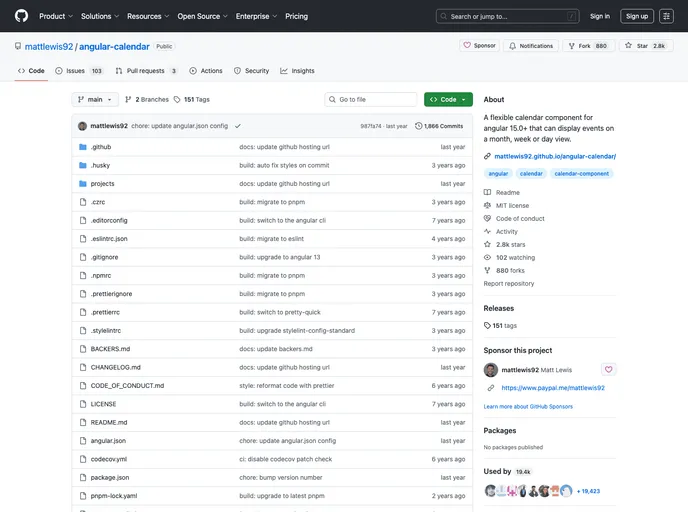The width and height of the screenshot is (688, 512).
Task: Click the Go to file field
Action: (371, 100)
